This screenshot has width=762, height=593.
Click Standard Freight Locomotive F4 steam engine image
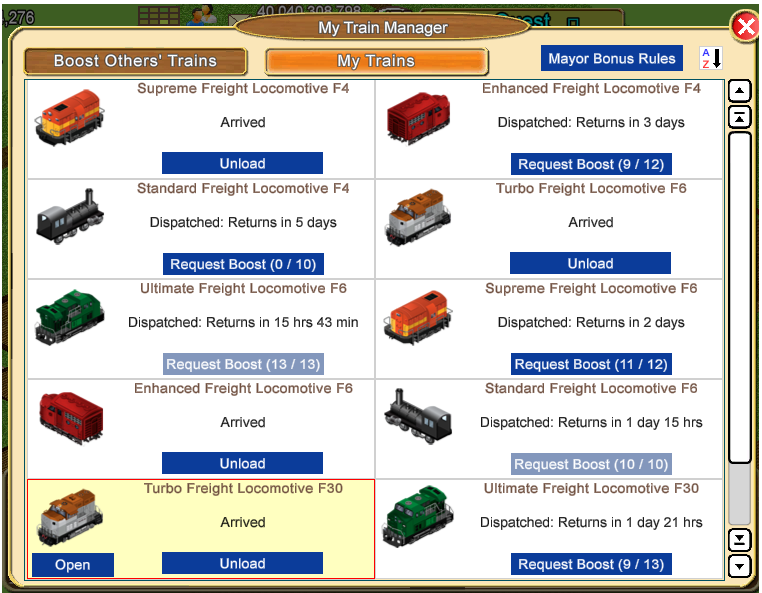coord(70,216)
